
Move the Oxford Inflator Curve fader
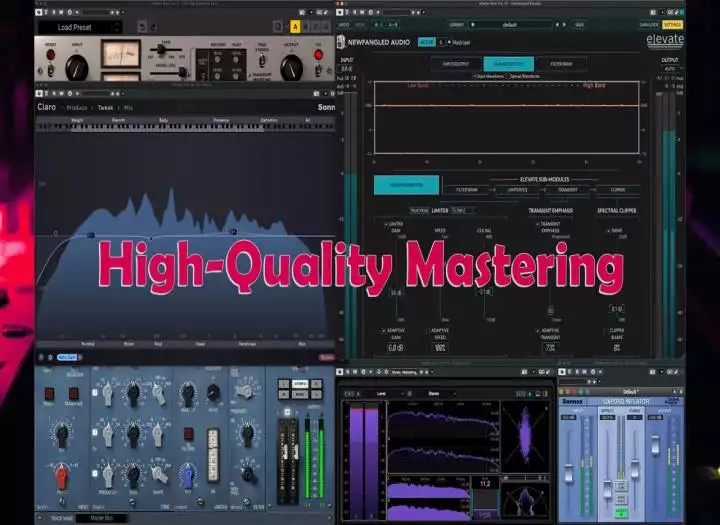pyautogui.click(x=635, y=469)
